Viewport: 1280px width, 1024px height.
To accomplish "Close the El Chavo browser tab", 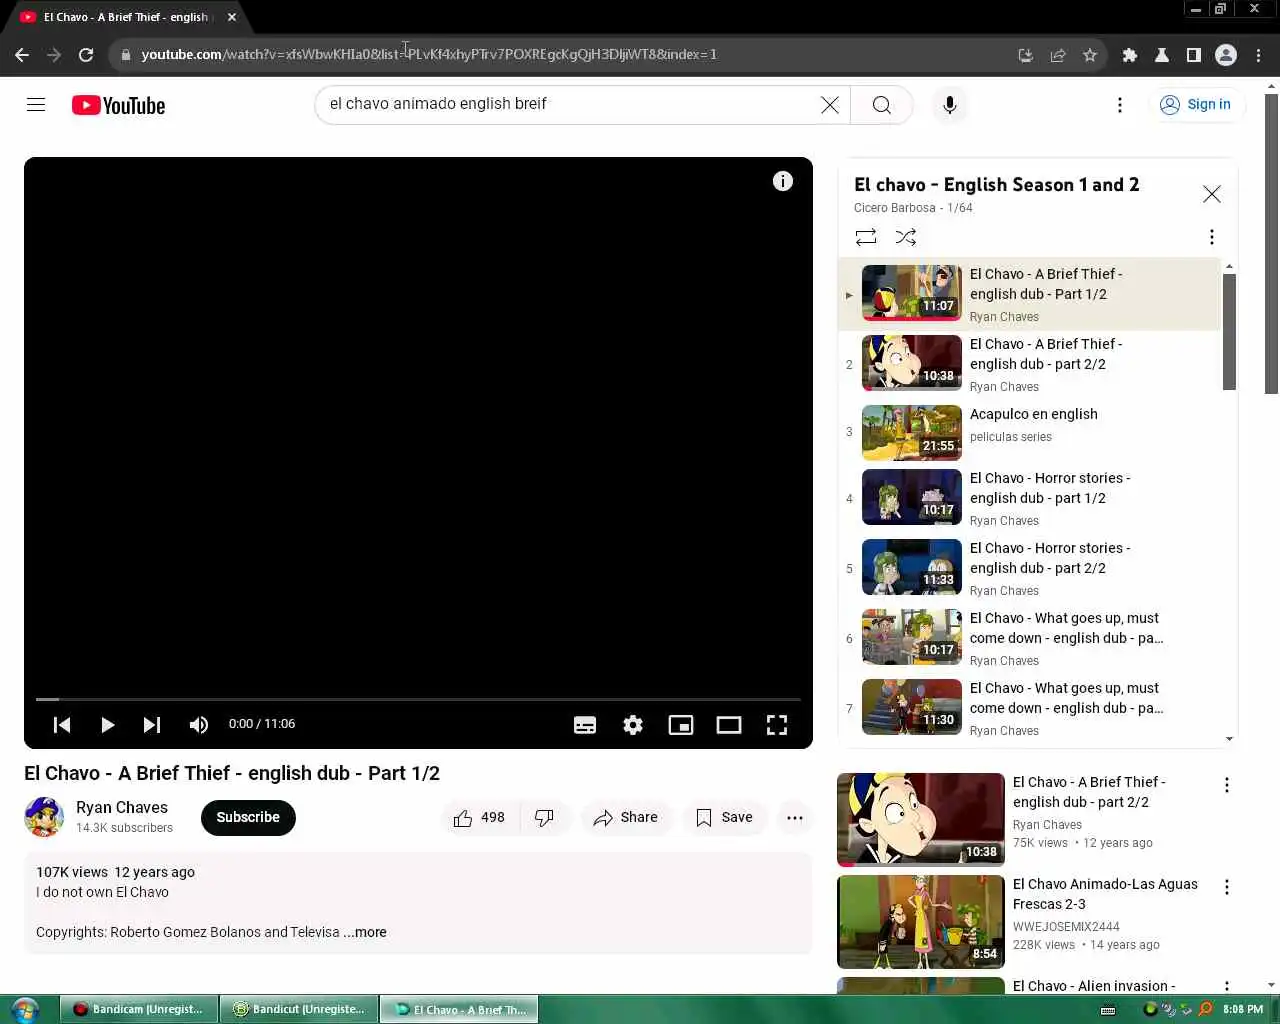I will pyautogui.click(x=232, y=17).
